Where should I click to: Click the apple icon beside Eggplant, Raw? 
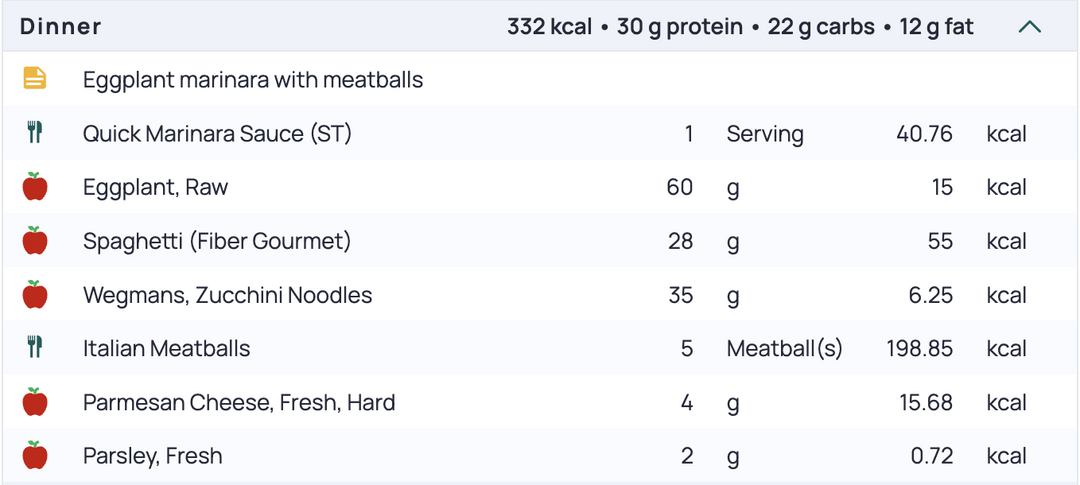click(35, 186)
